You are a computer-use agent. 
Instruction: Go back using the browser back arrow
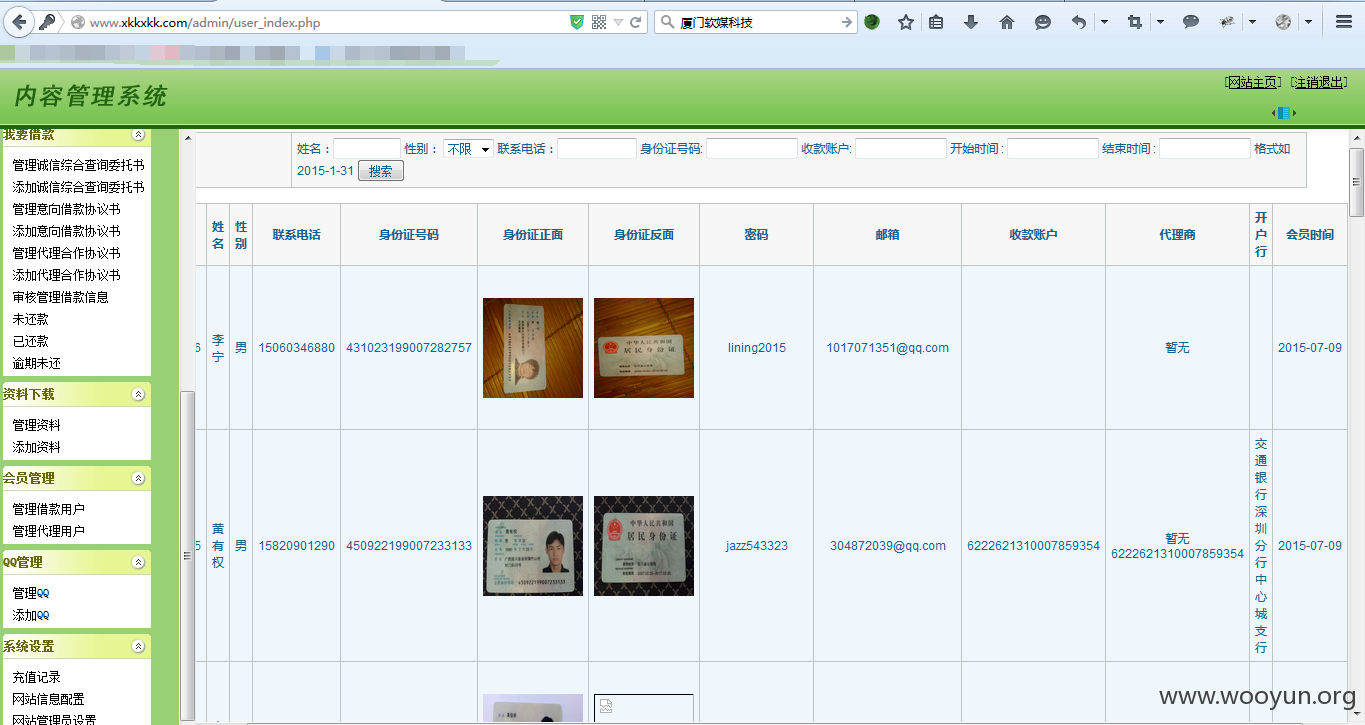pos(19,22)
